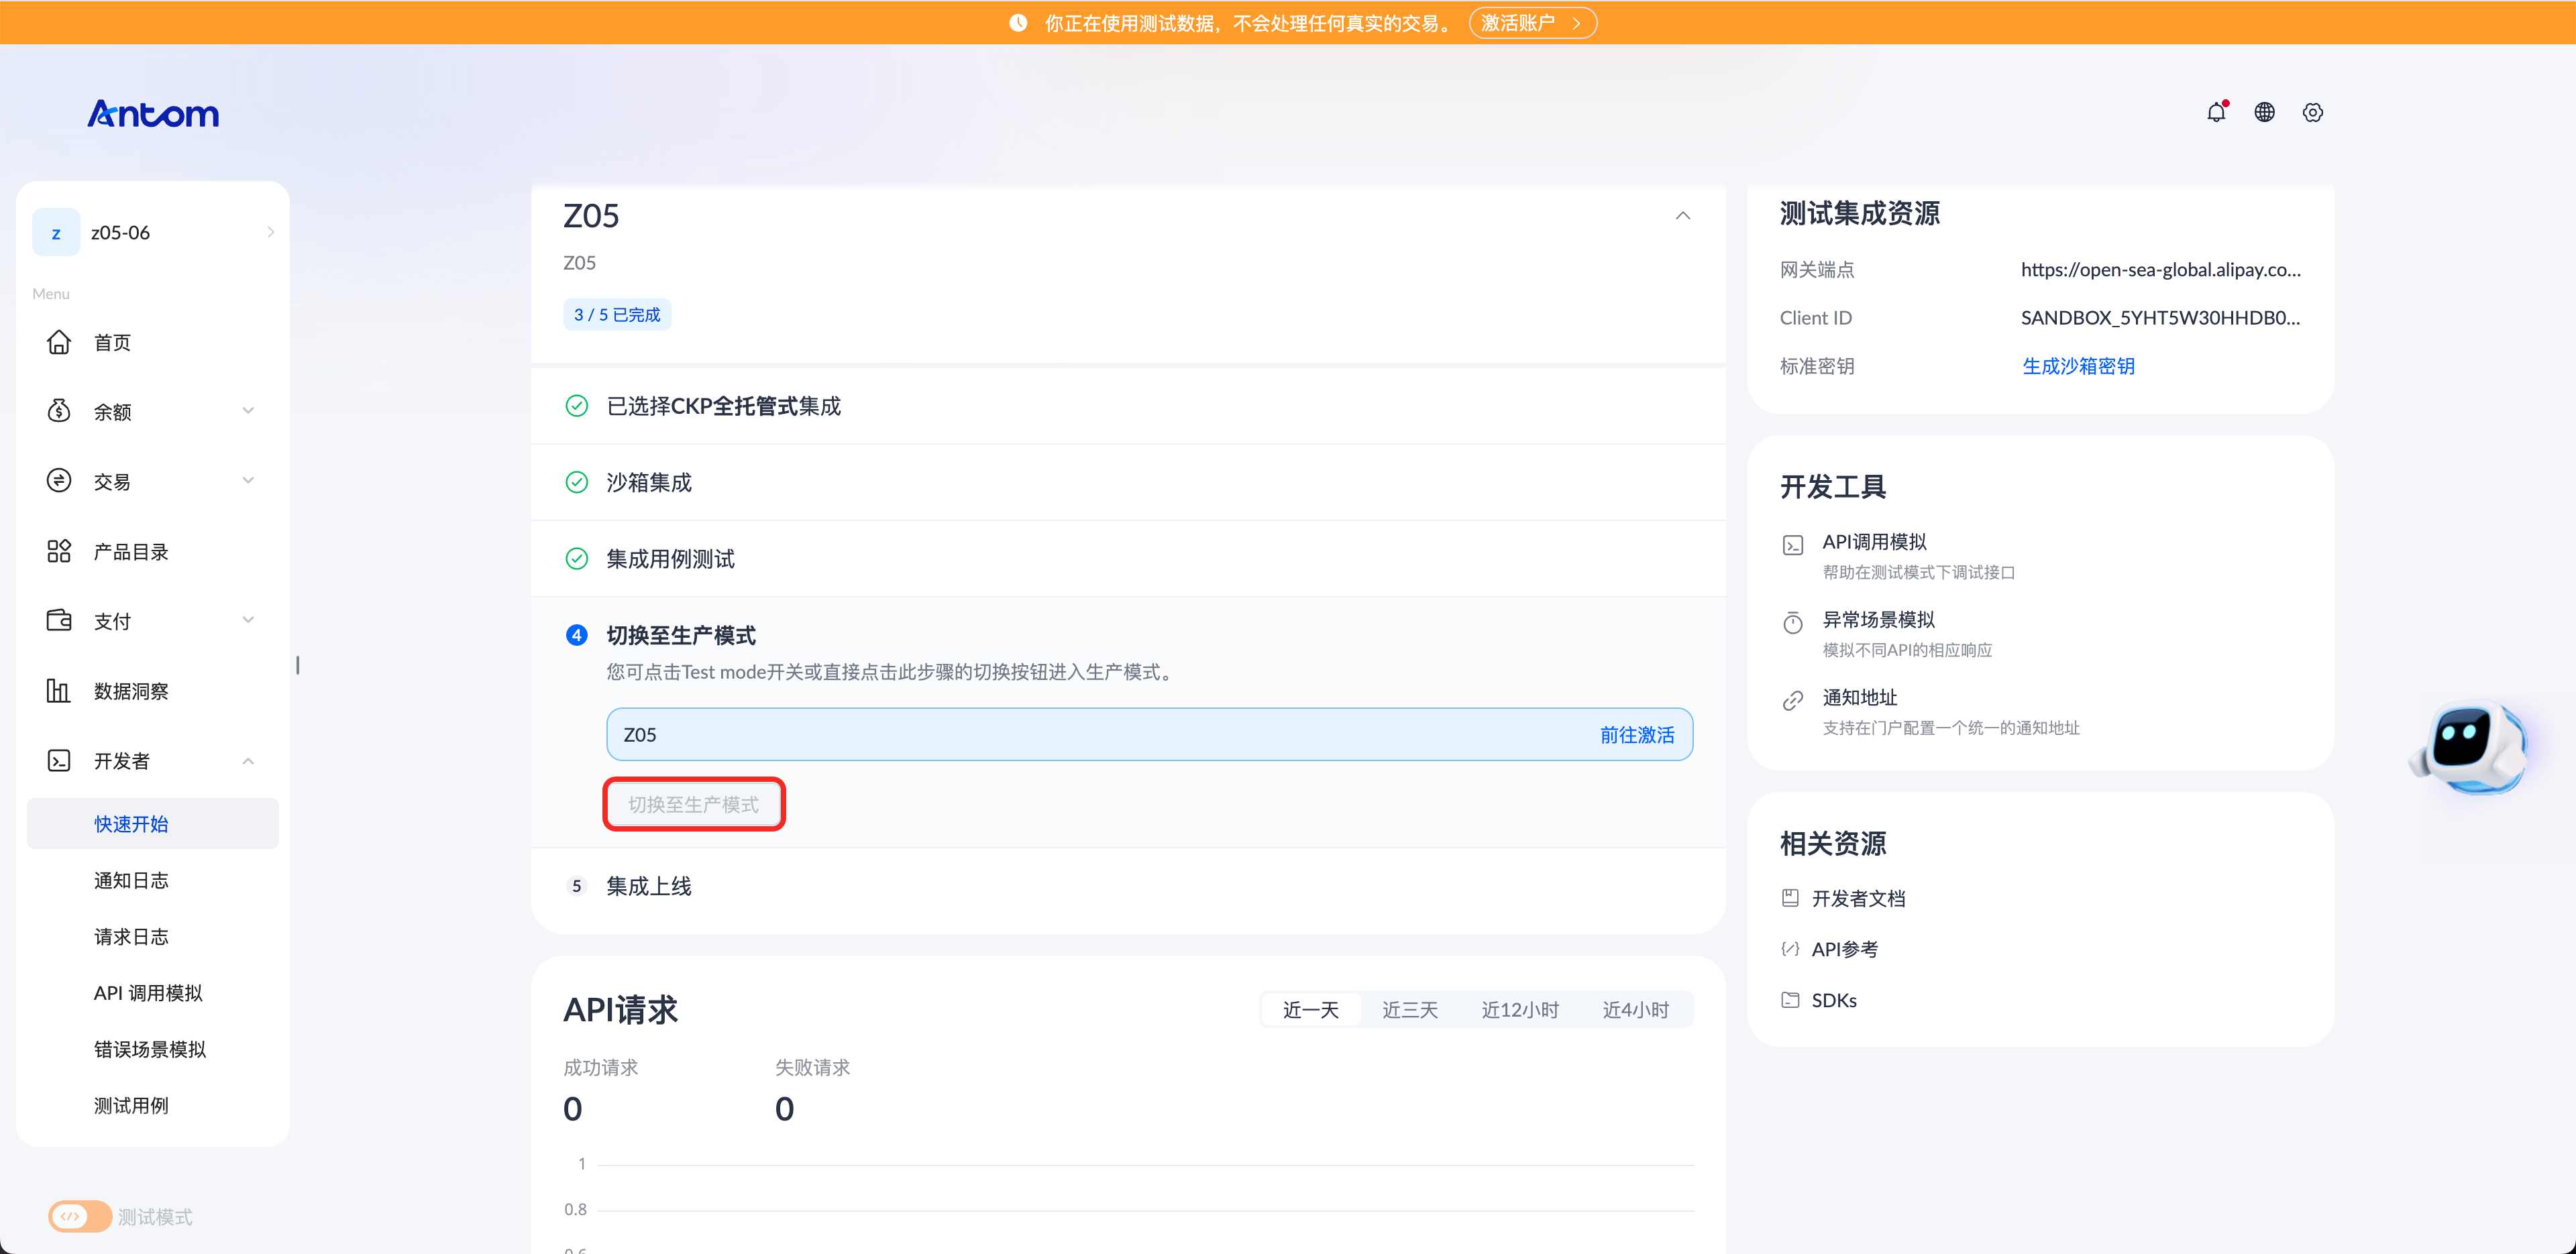Open the 通知地址 tool title
The height and width of the screenshot is (1254, 2576).
click(x=1860, y=697)
